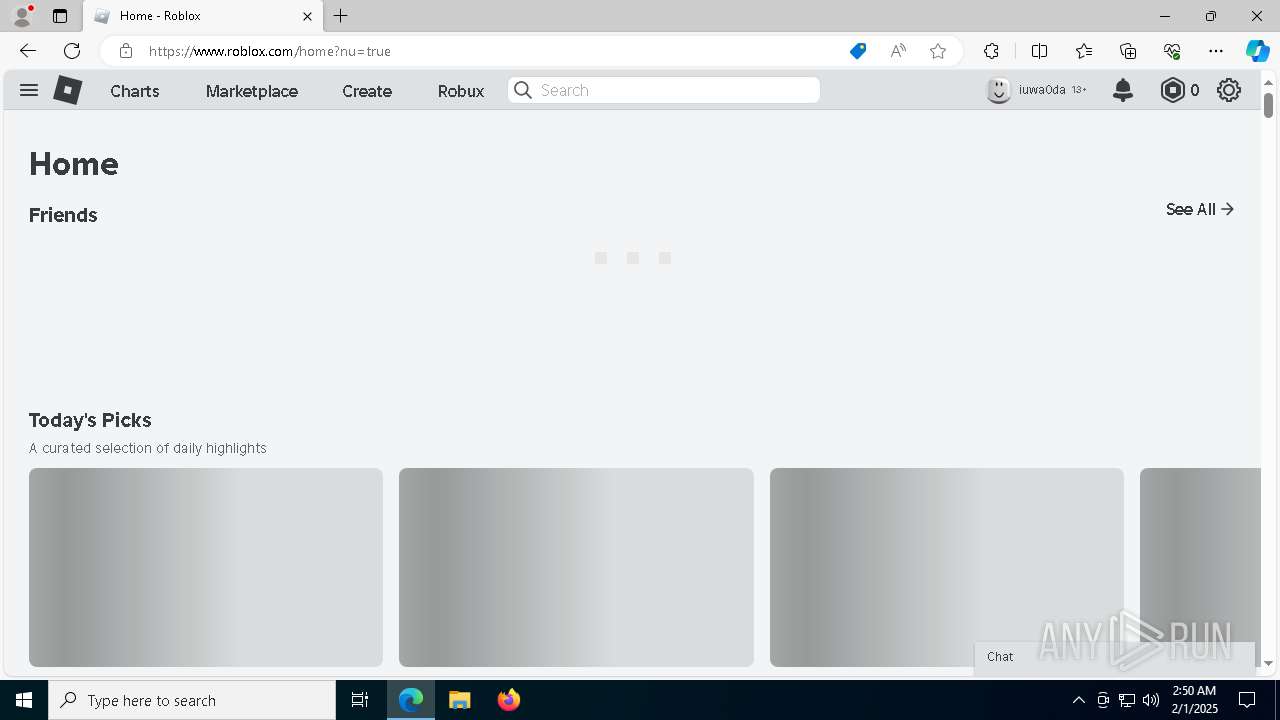The image size is (1280, 720).
Task: Open the iuwa0da profile link
Action: click(x=1042, y=90)
